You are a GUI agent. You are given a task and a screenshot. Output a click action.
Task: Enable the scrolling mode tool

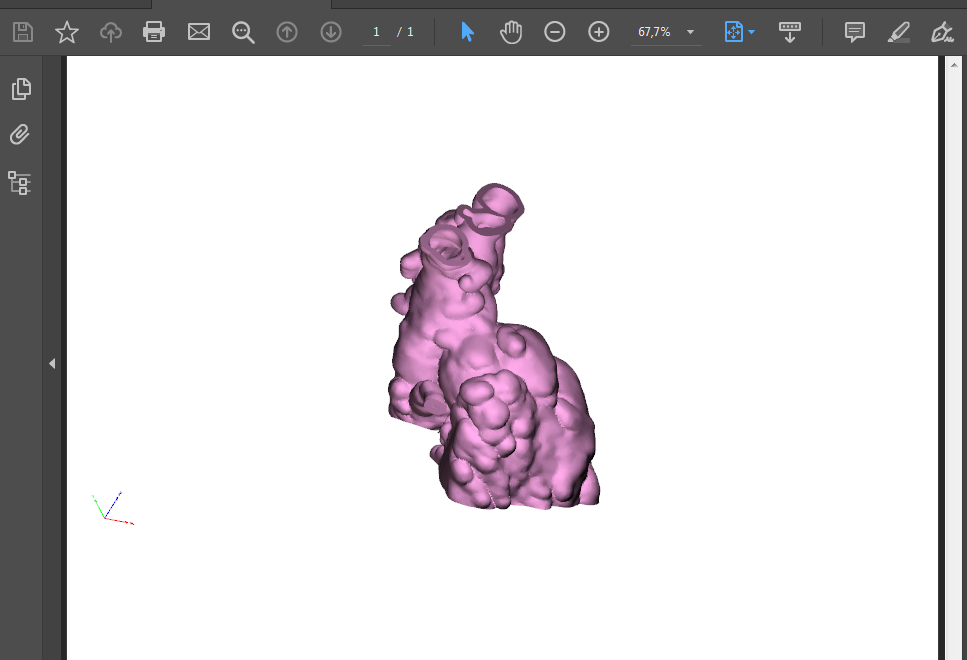click(x=789, y=32)
